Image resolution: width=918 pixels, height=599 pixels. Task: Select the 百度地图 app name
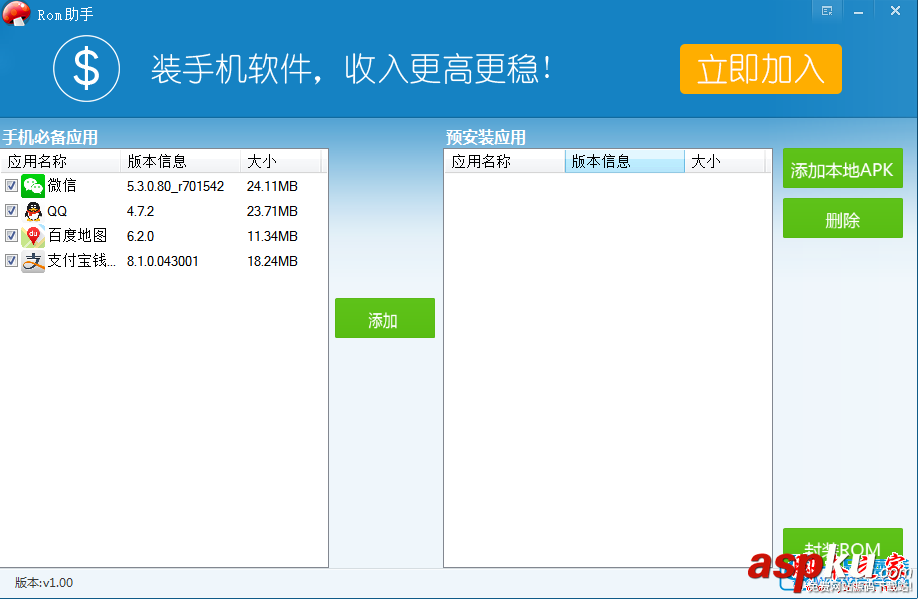click(77, 235)
